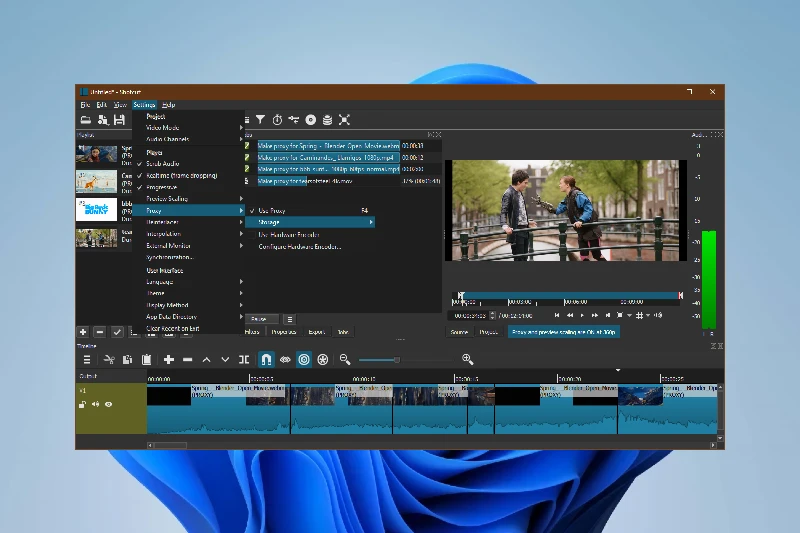The image size is (800, 533).
Task: Click the playlist add plus button
Action: (83, 332)
